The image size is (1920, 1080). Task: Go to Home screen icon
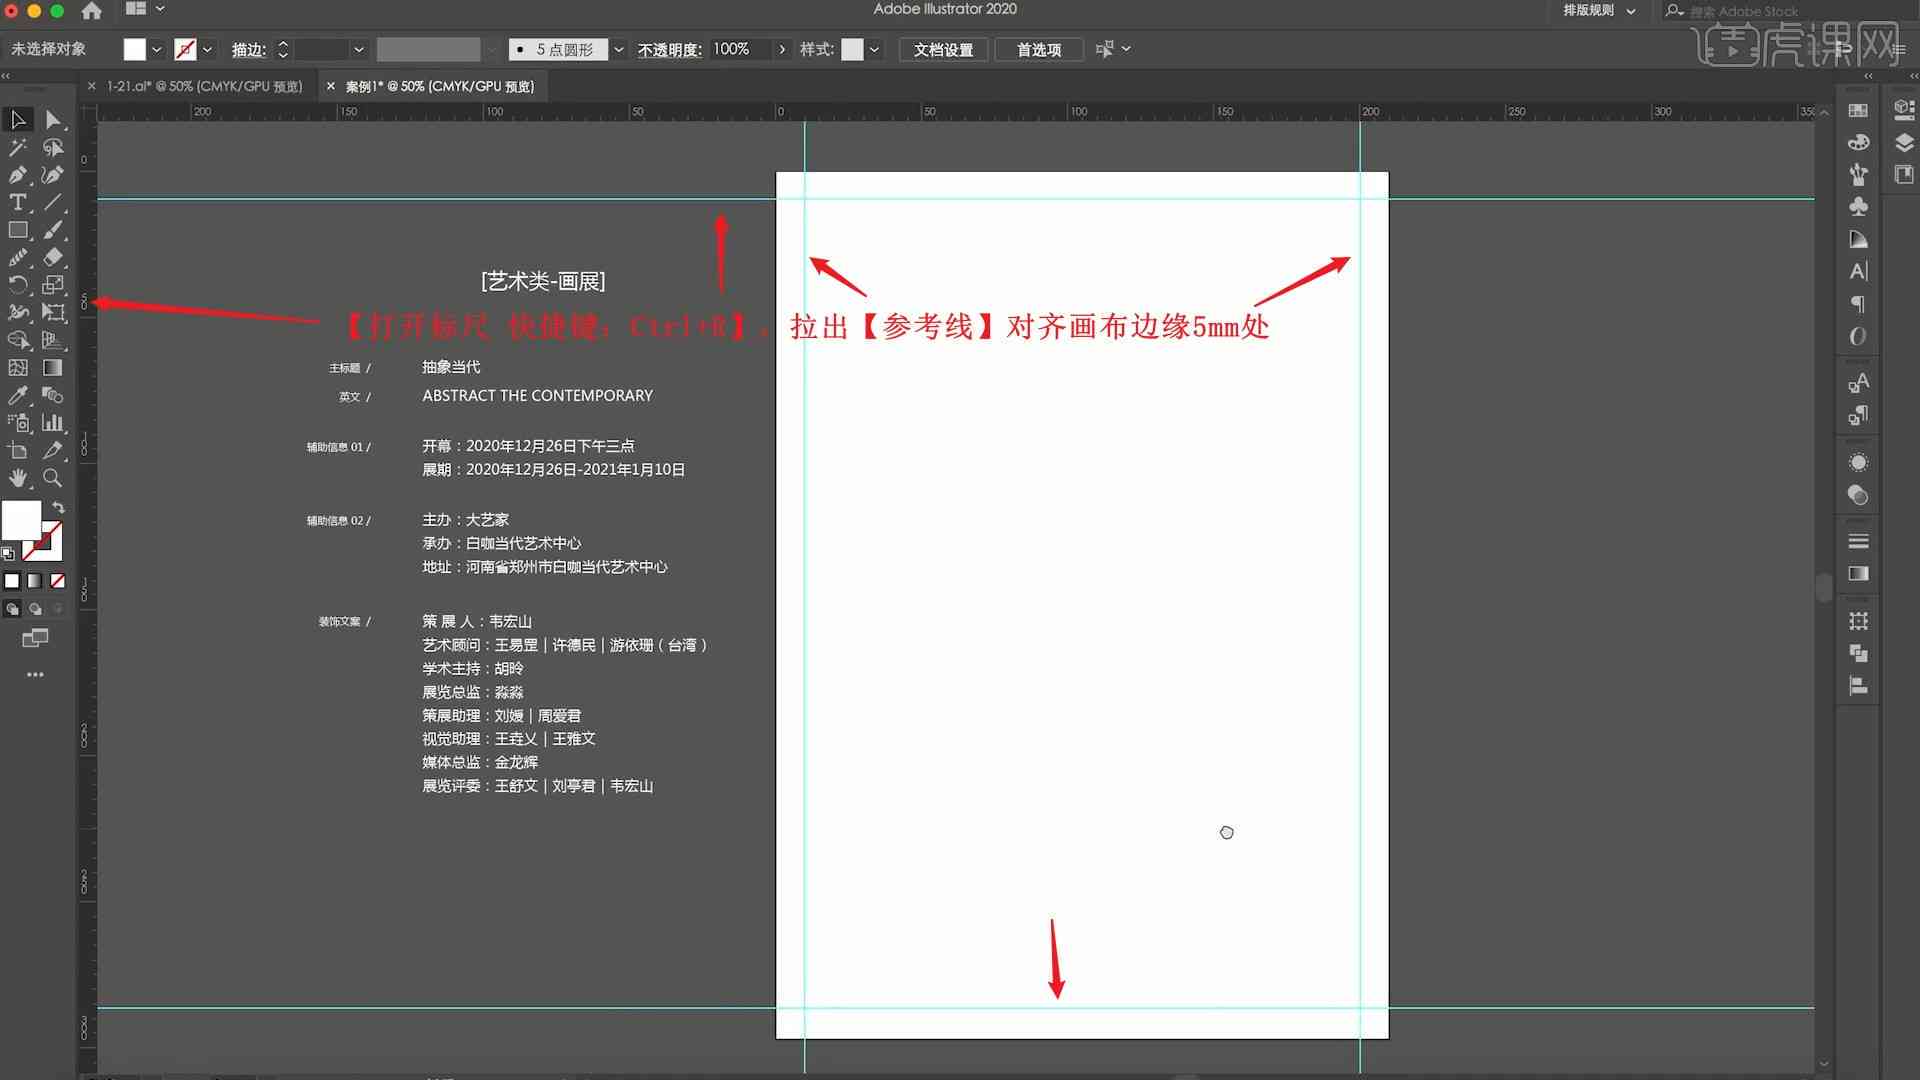coord(91,10)
